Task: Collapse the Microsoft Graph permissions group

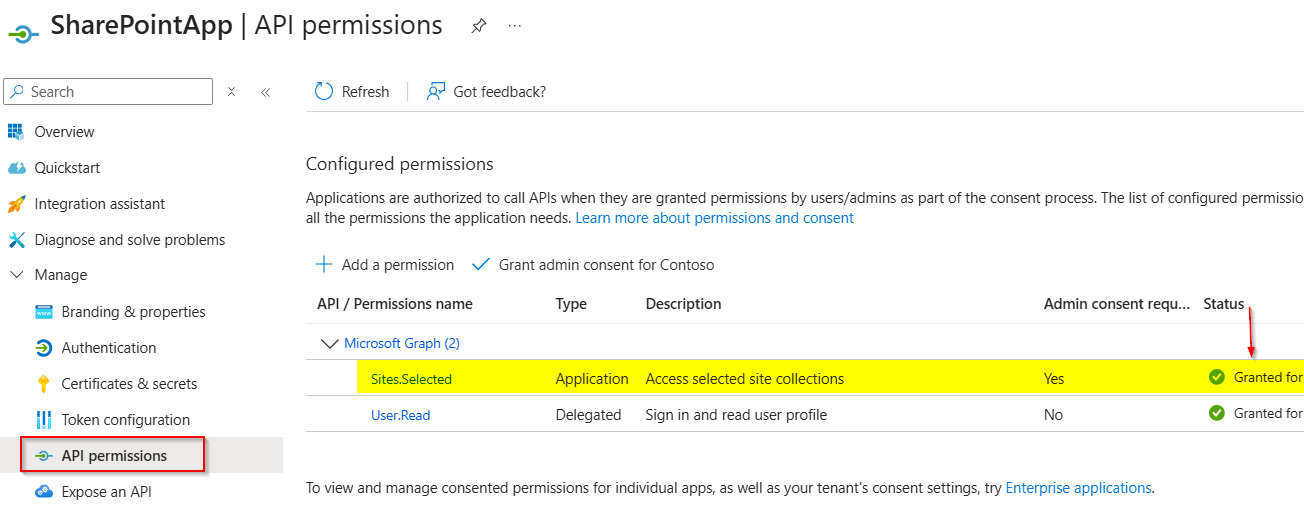Action: (x=329, y=343)
